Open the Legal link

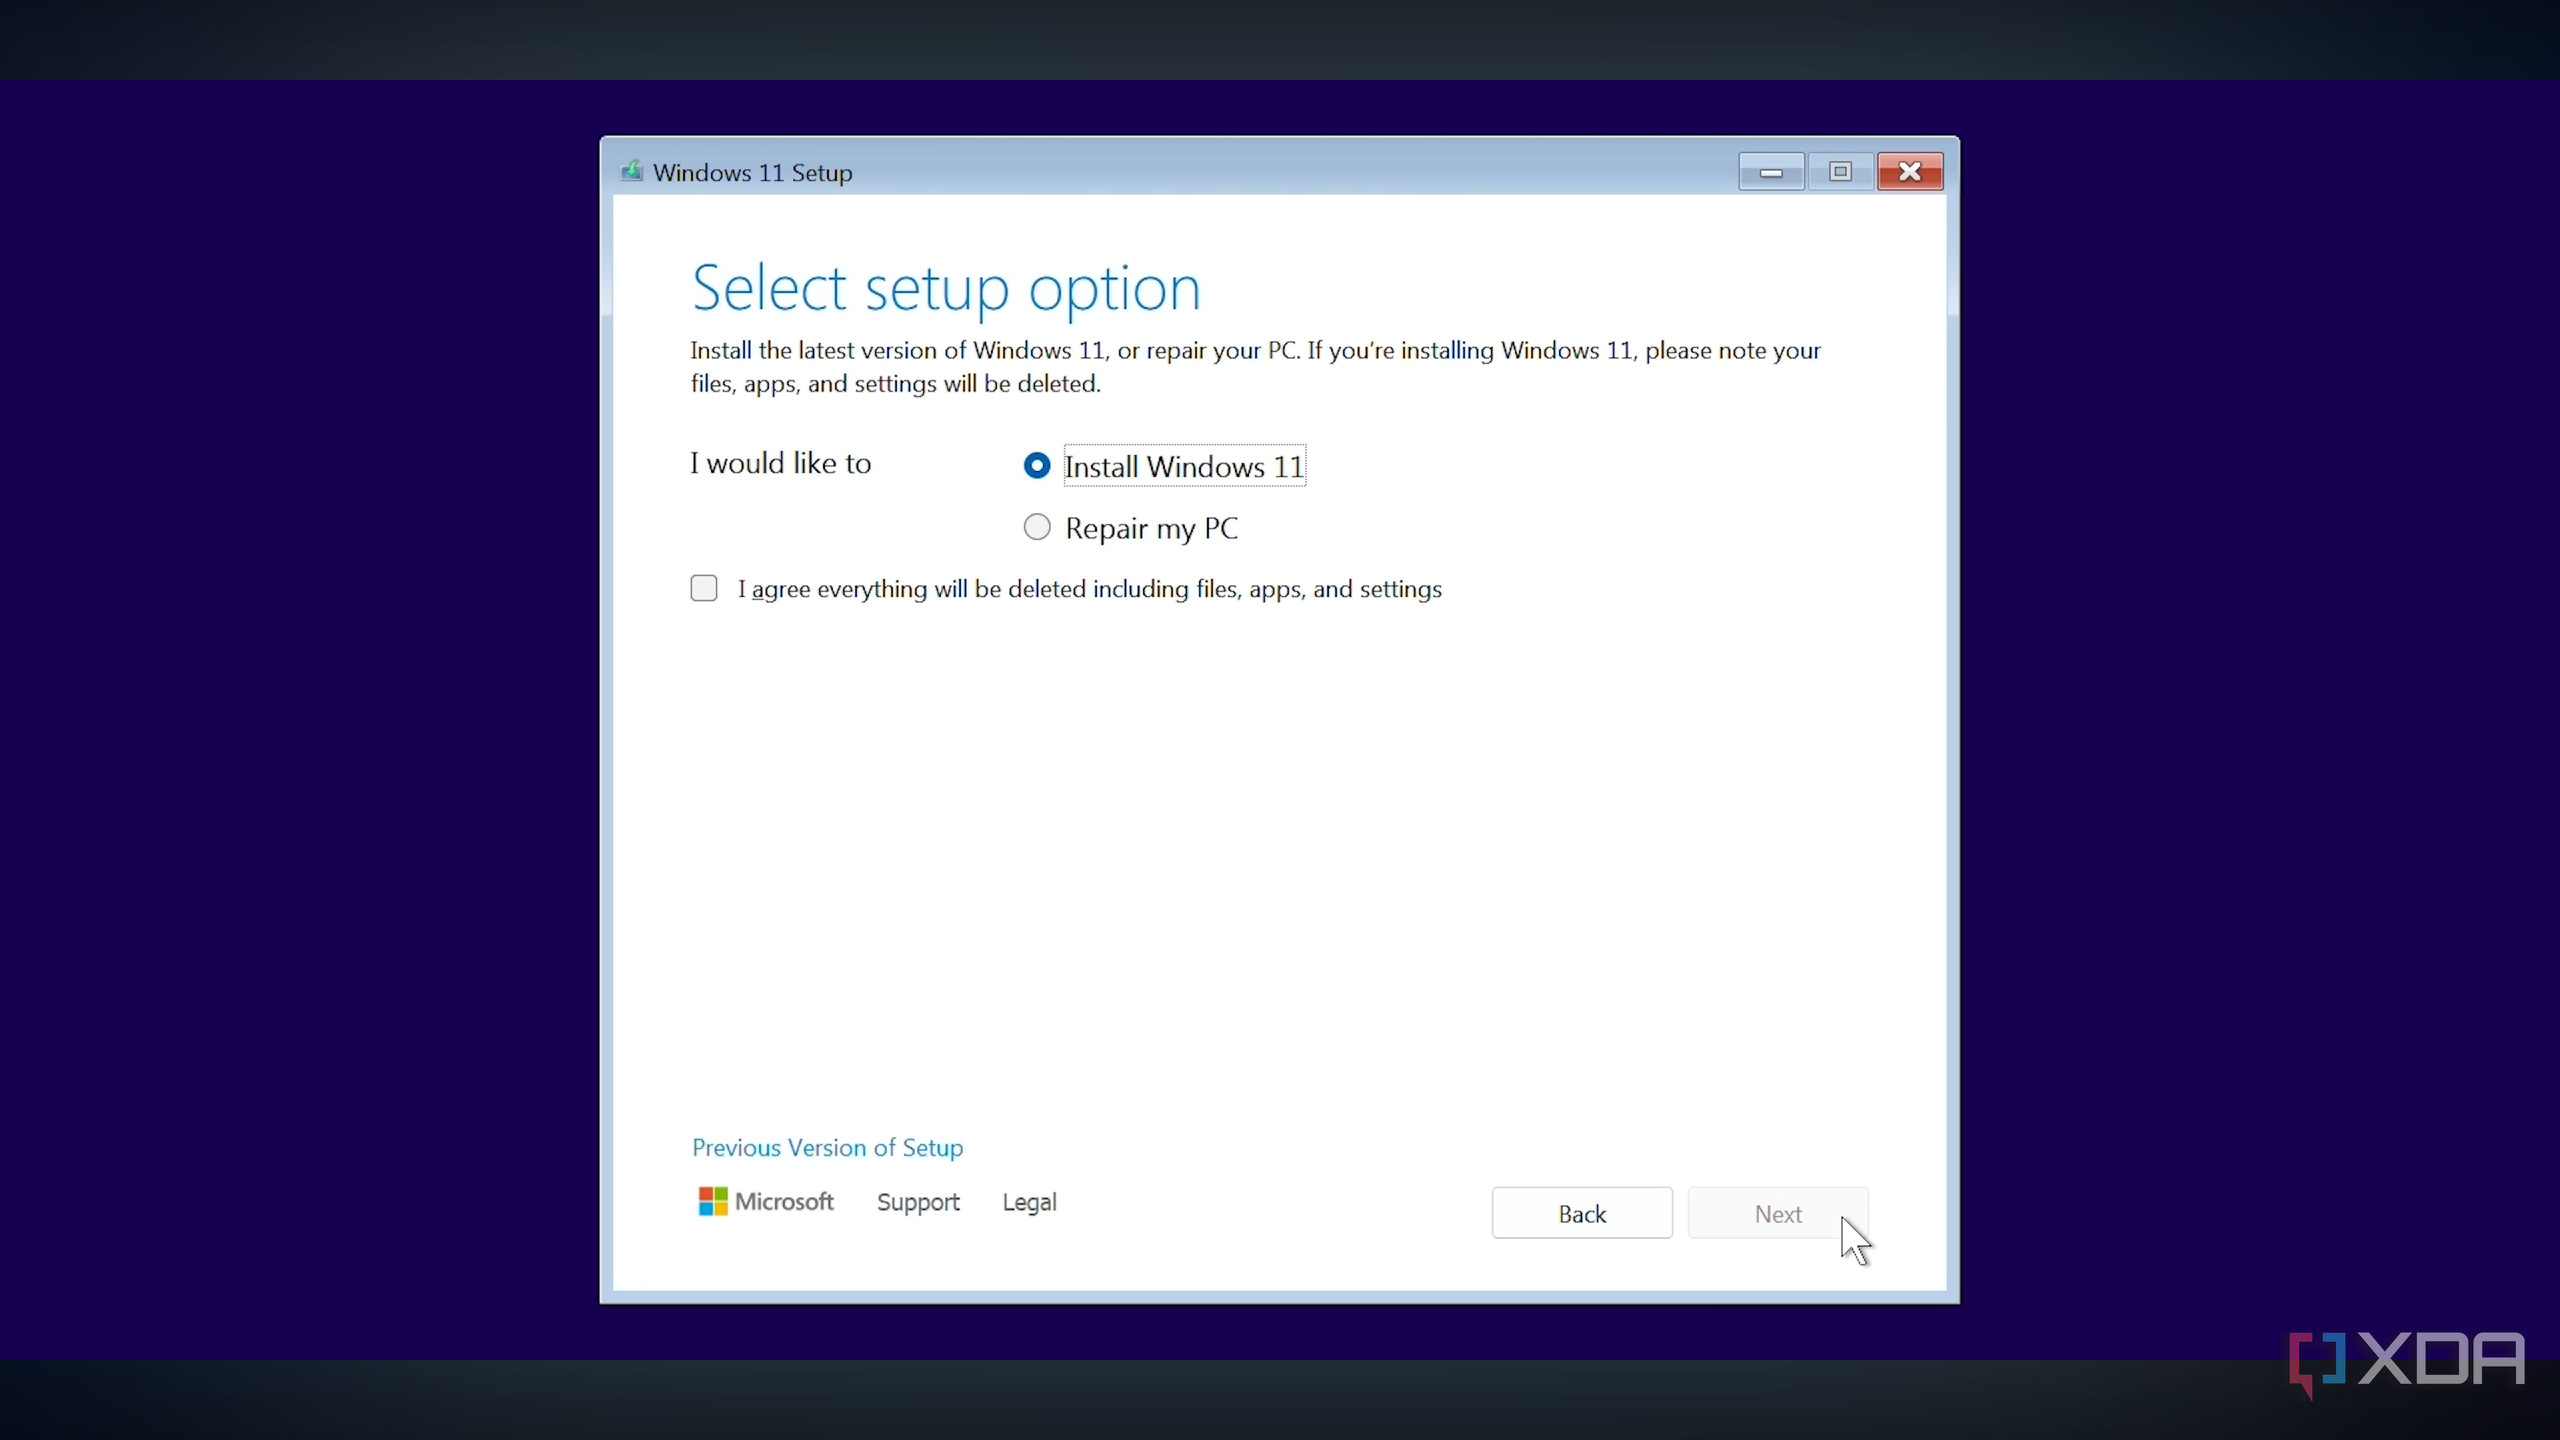tap(1029, 1202)
